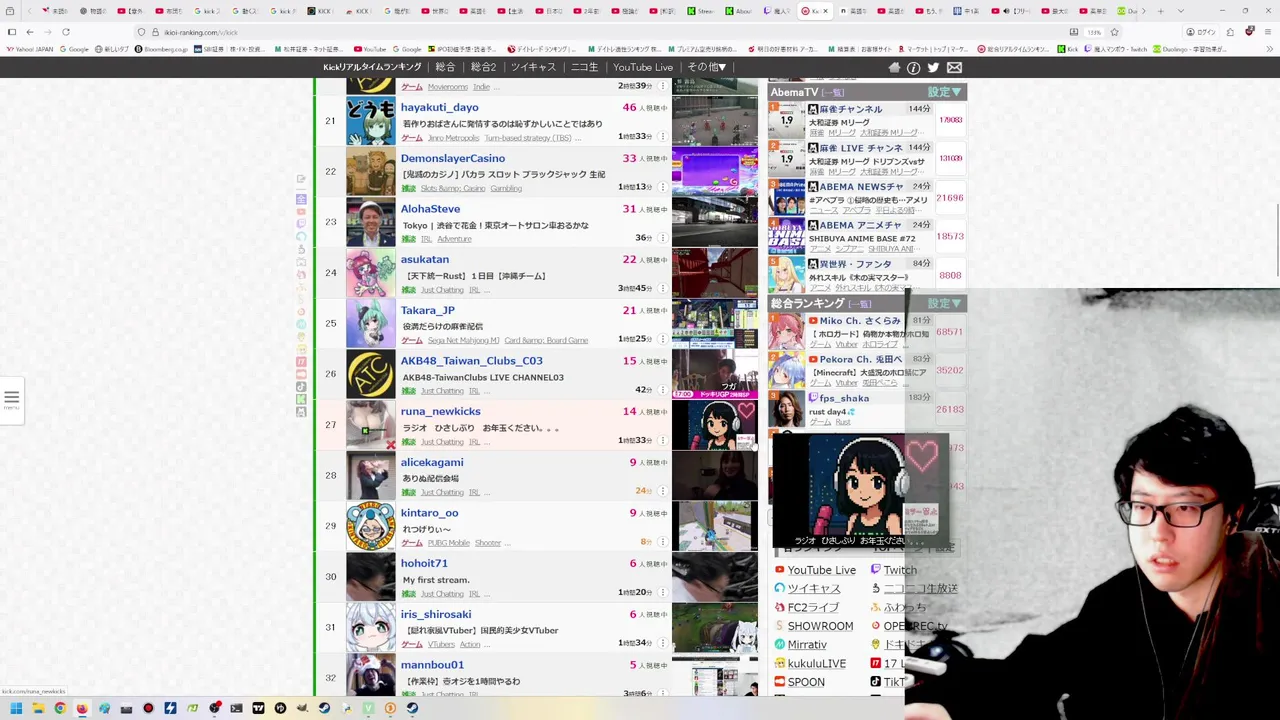Viewport: 1280px width, 720px height.
Task: Expand 総合ランキング 設定 settings dropdown
Action: coord(944,303)
